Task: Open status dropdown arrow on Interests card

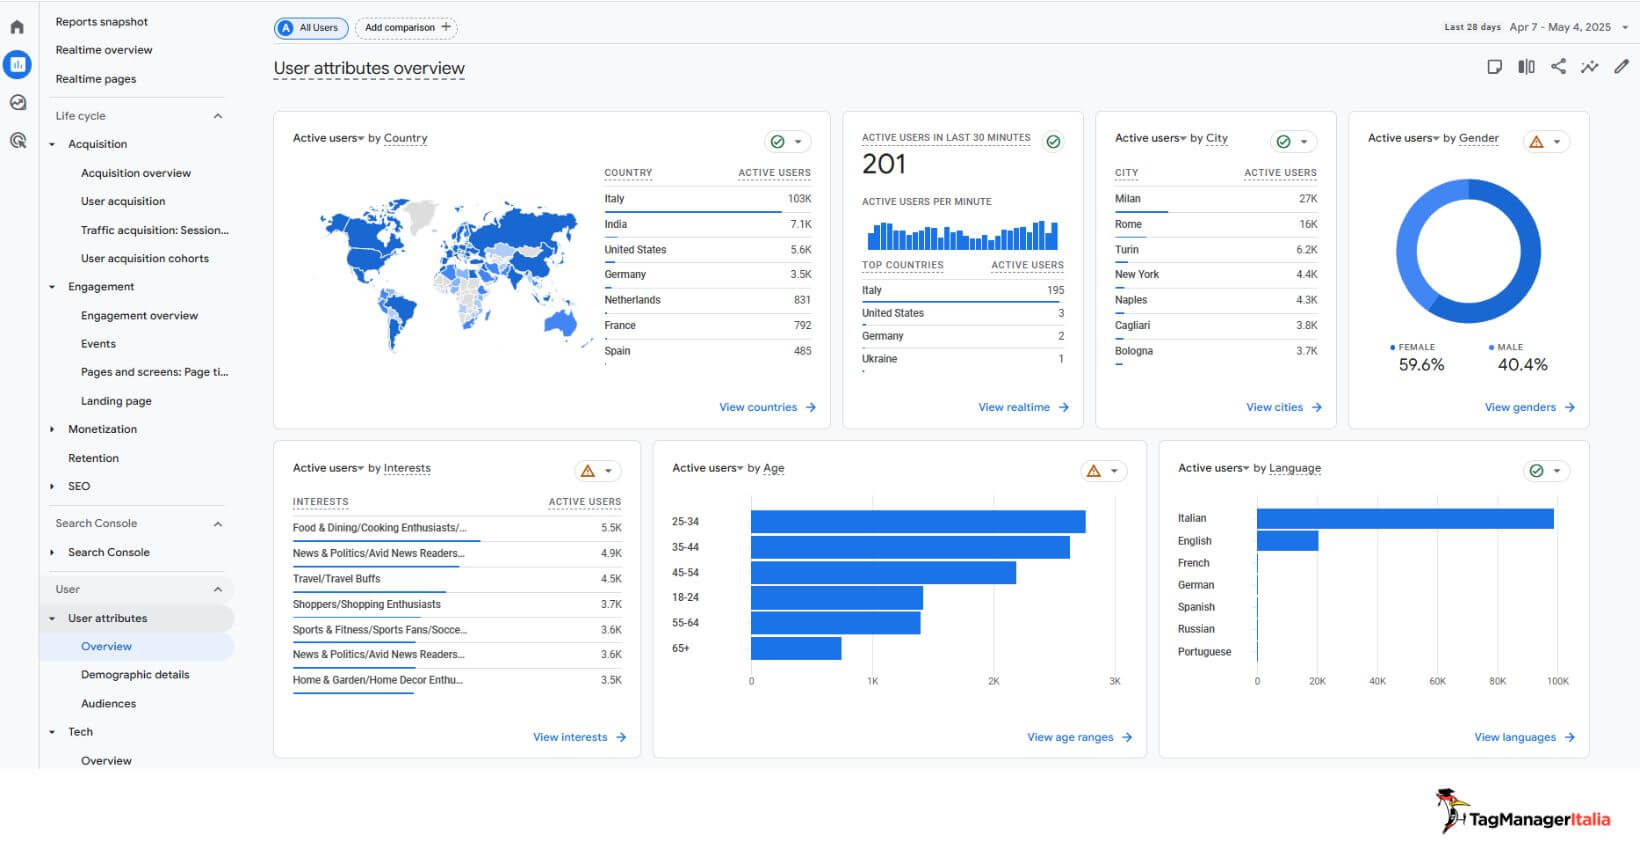Action: [609, 471]
